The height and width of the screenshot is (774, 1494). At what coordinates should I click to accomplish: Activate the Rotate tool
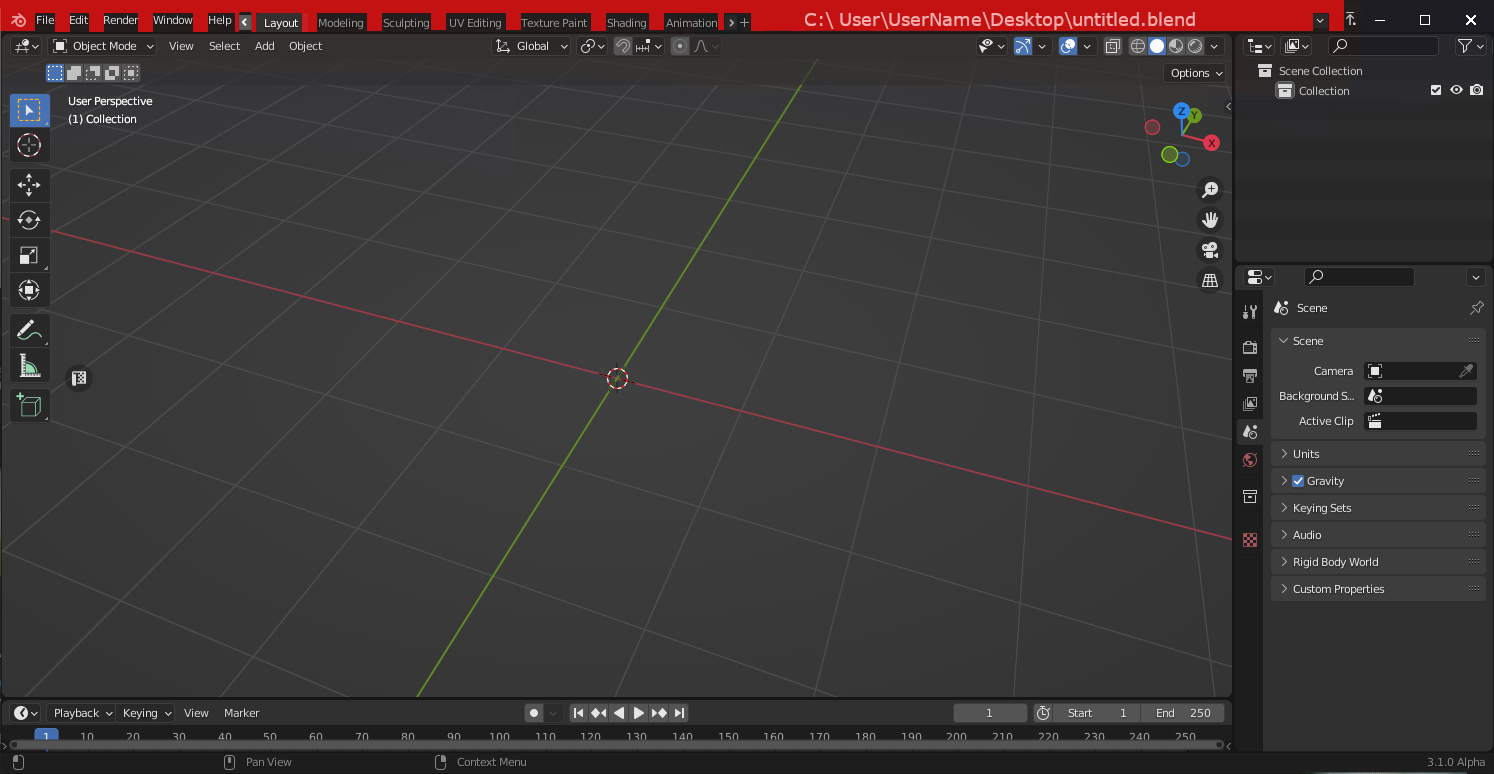29,220
